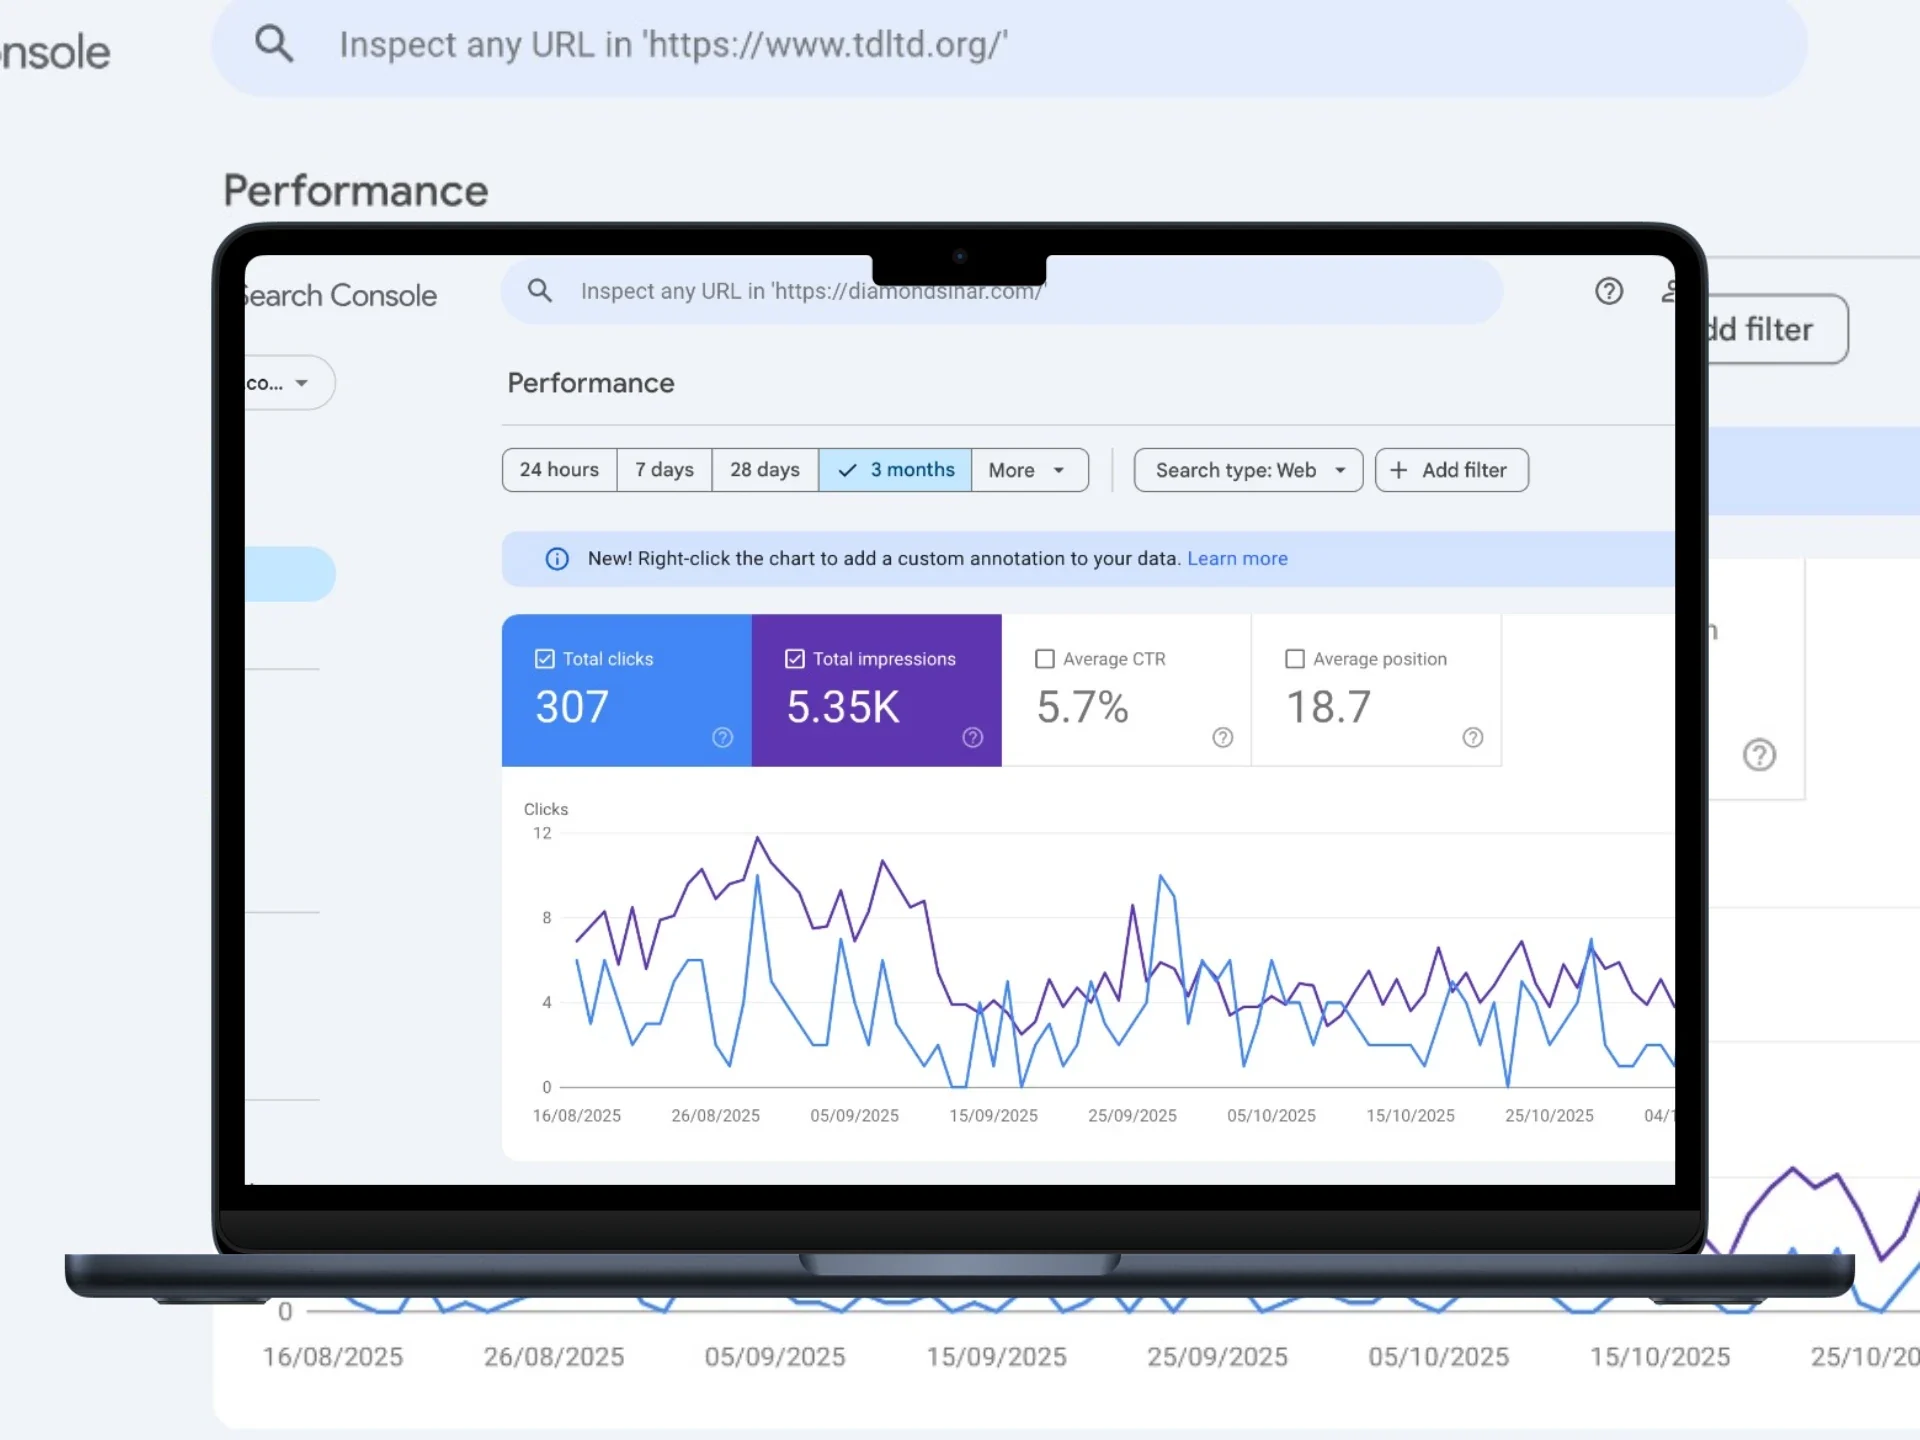Open help for Total clicks metric
Viewport: 1920px width, 1440px height.
pyautogui.click(x=722, y=738)
